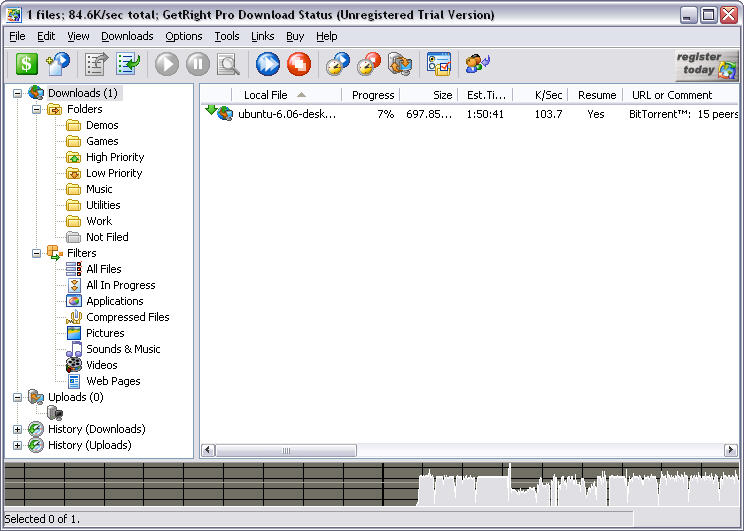This screenshot has width=744, height=531.
Task: Click the add new download URL icon
Action: coord(58,64)
